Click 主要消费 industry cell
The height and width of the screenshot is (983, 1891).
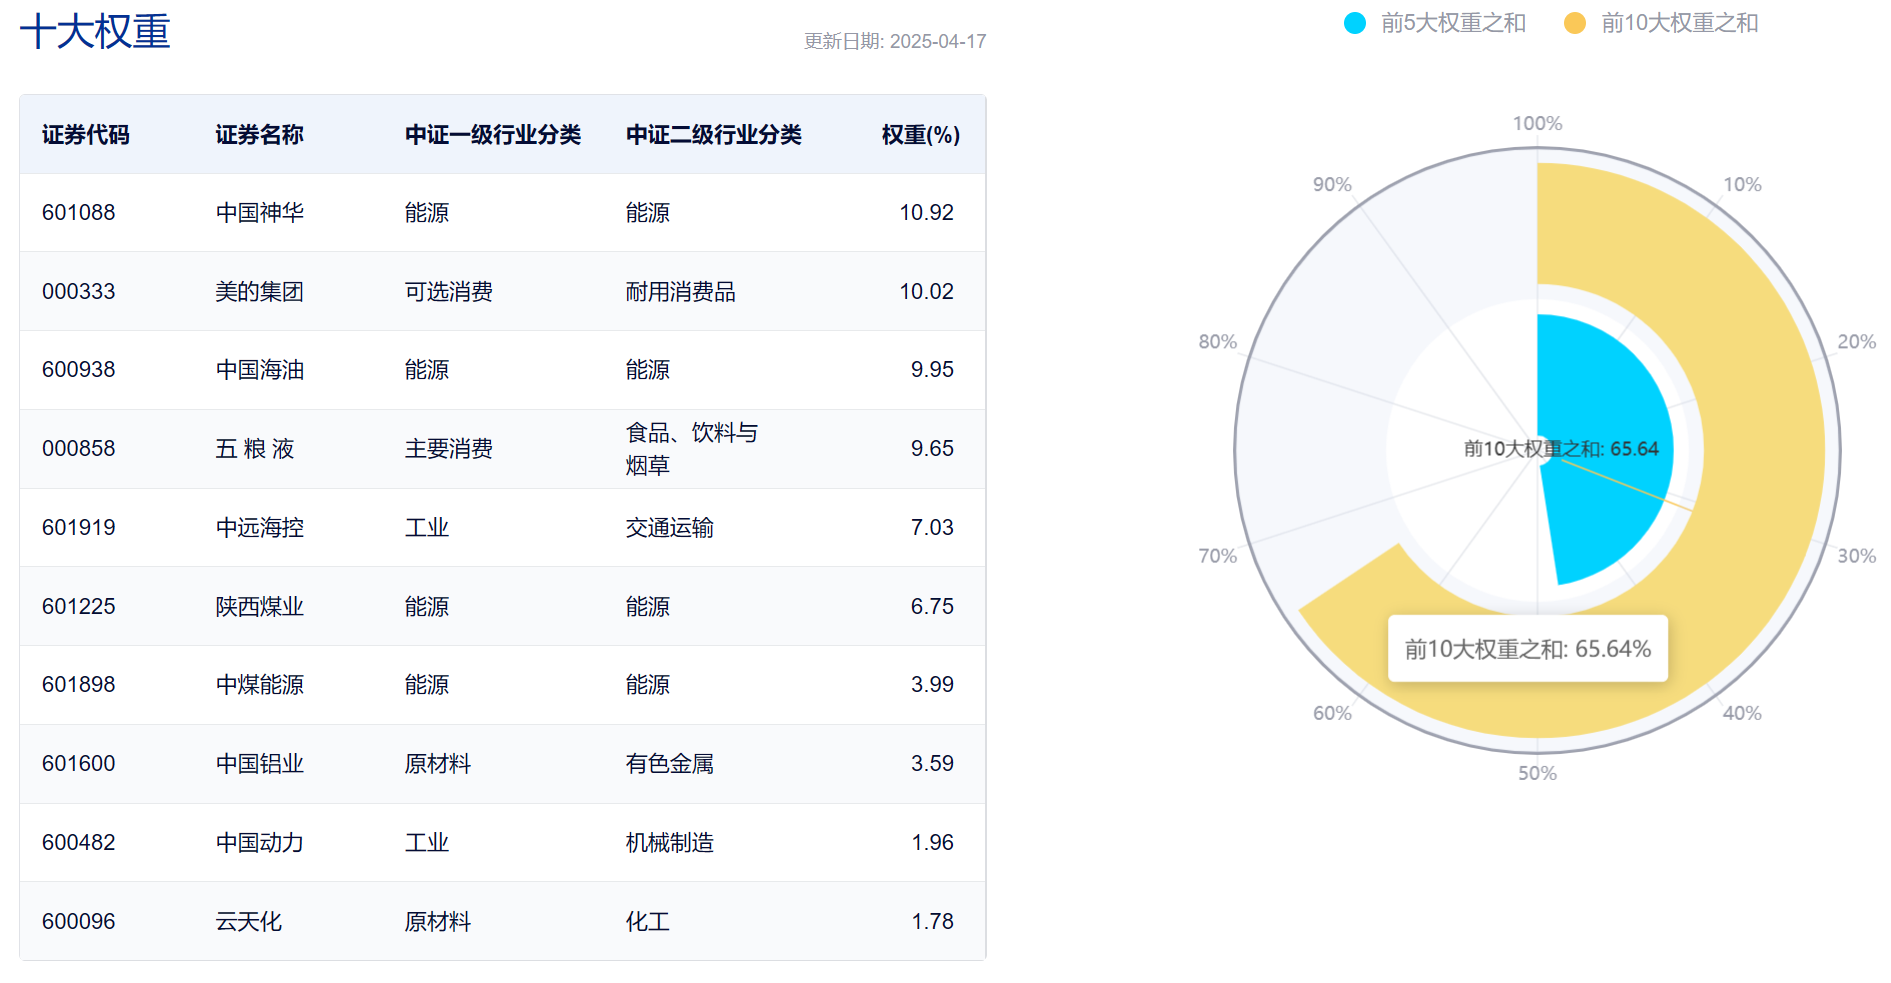point(449,449)
